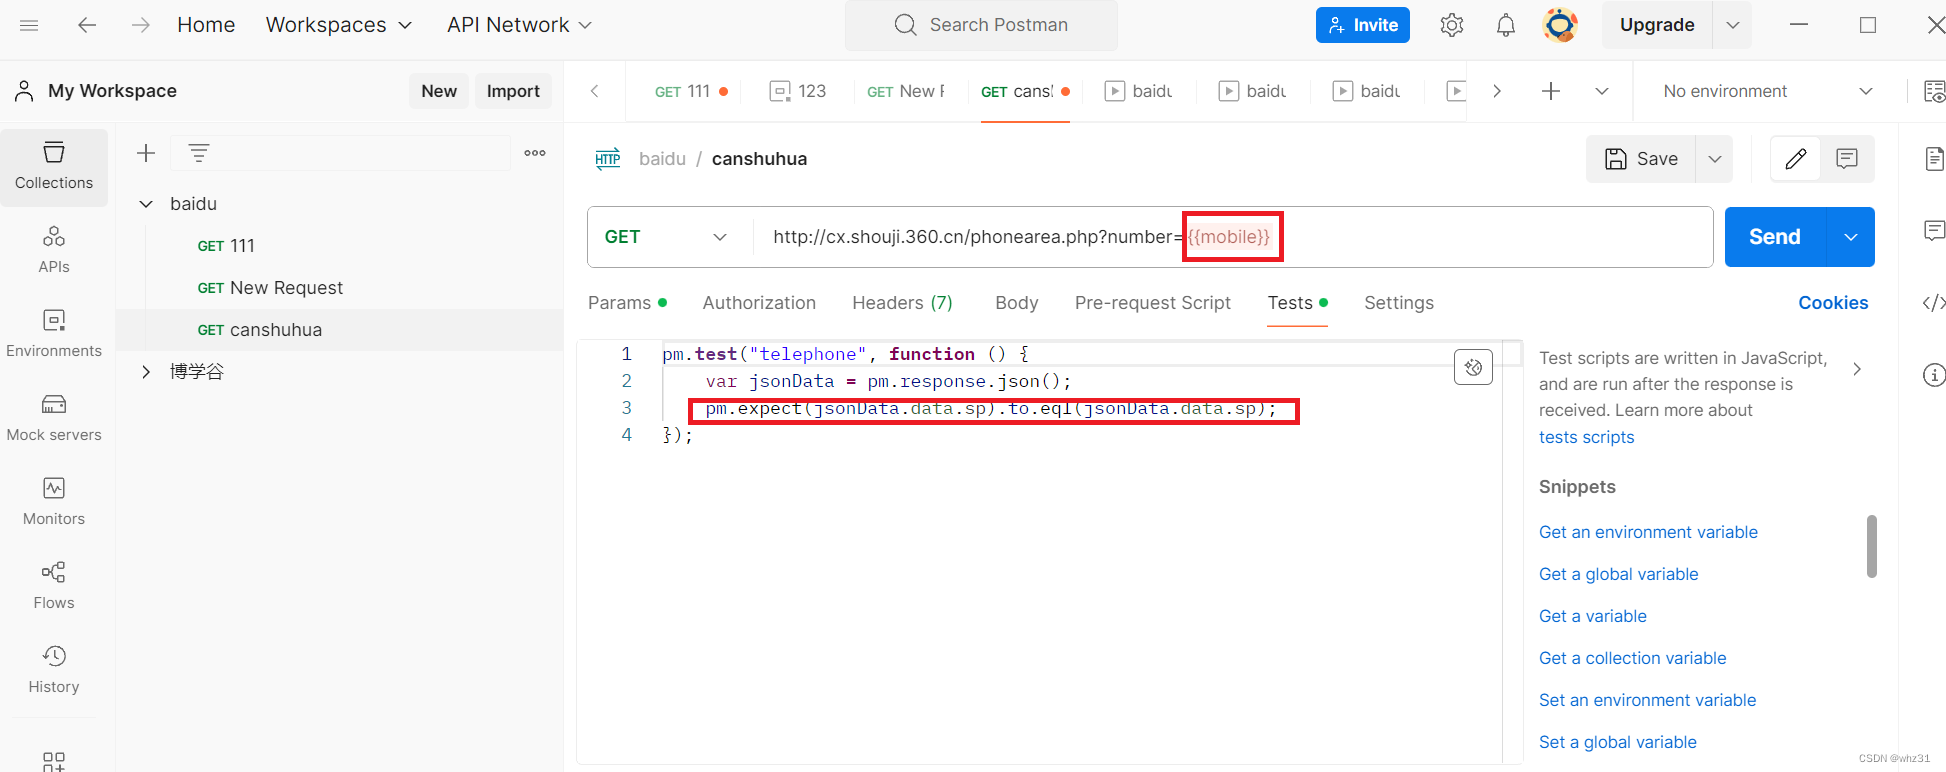Viewport: 1946px width, 772px height.
Task: Go back with the left arrow
Action: pyautogui.click(x=87, y=25)
